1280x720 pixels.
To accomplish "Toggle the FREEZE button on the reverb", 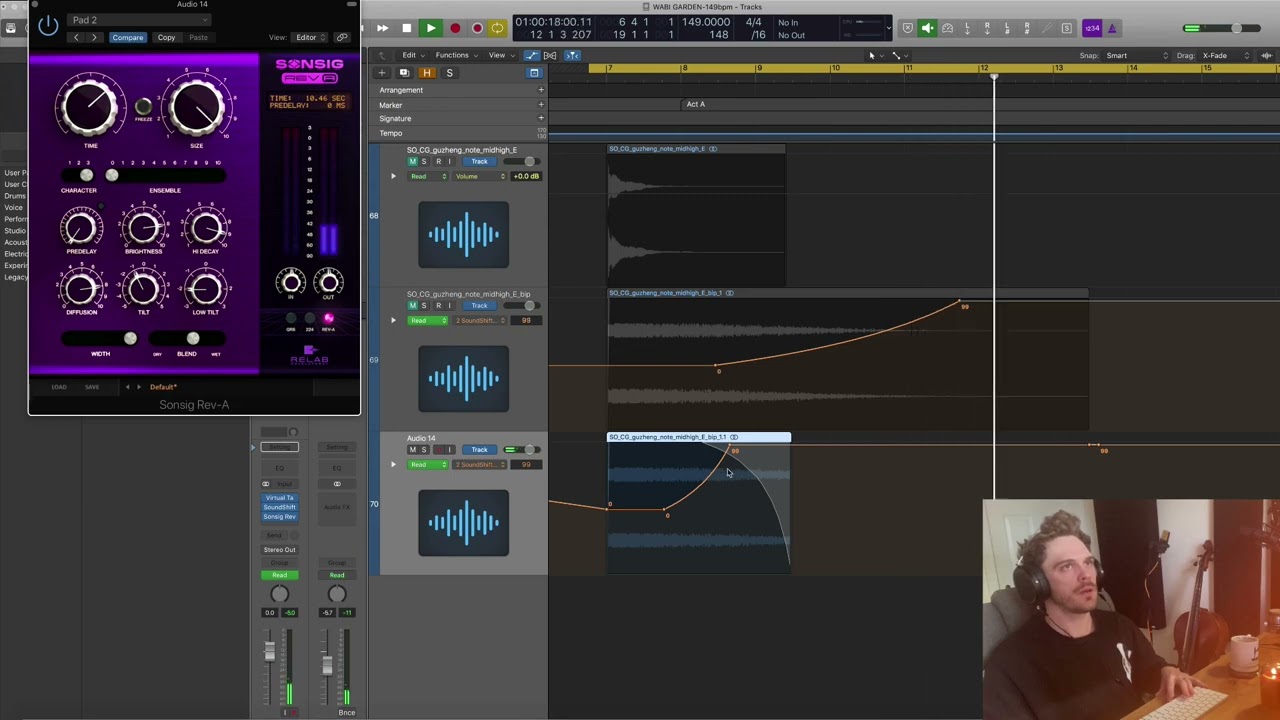I will coord(143,106).
